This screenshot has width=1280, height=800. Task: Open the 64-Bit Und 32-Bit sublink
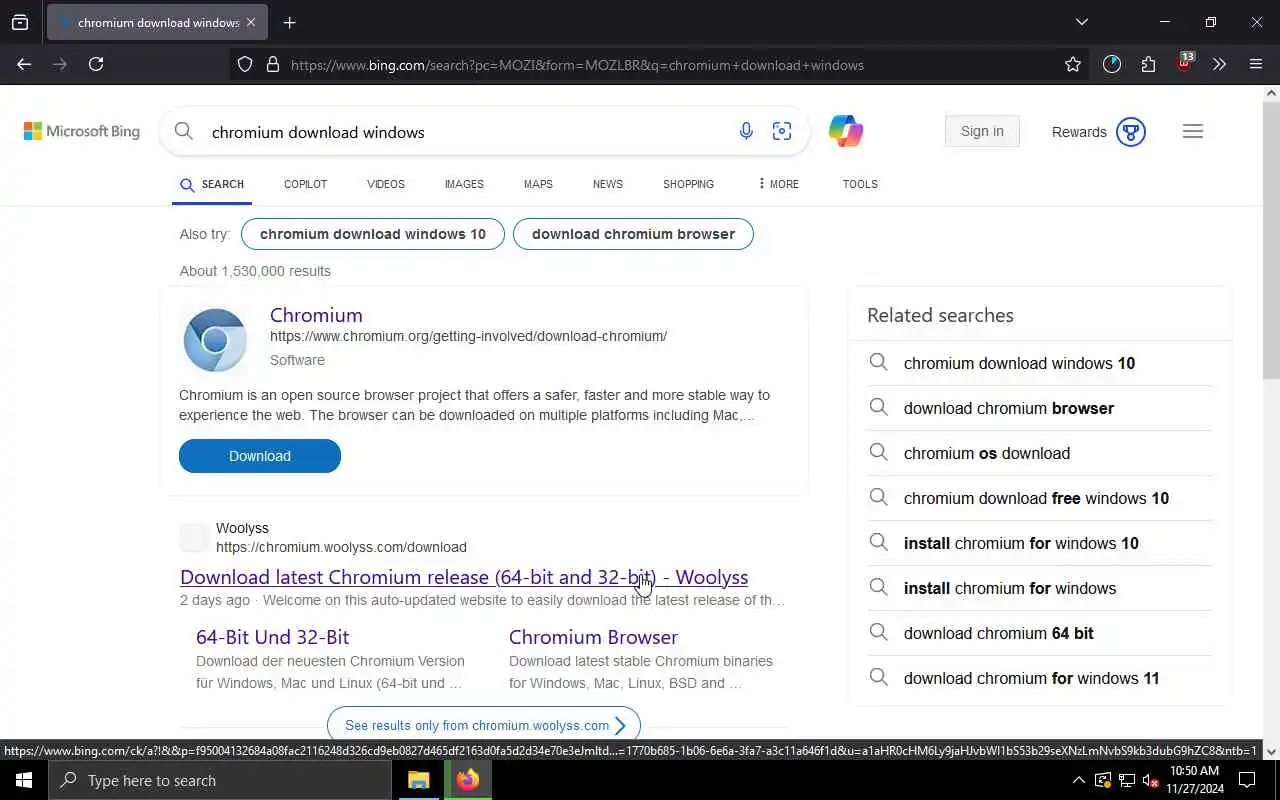272,637
